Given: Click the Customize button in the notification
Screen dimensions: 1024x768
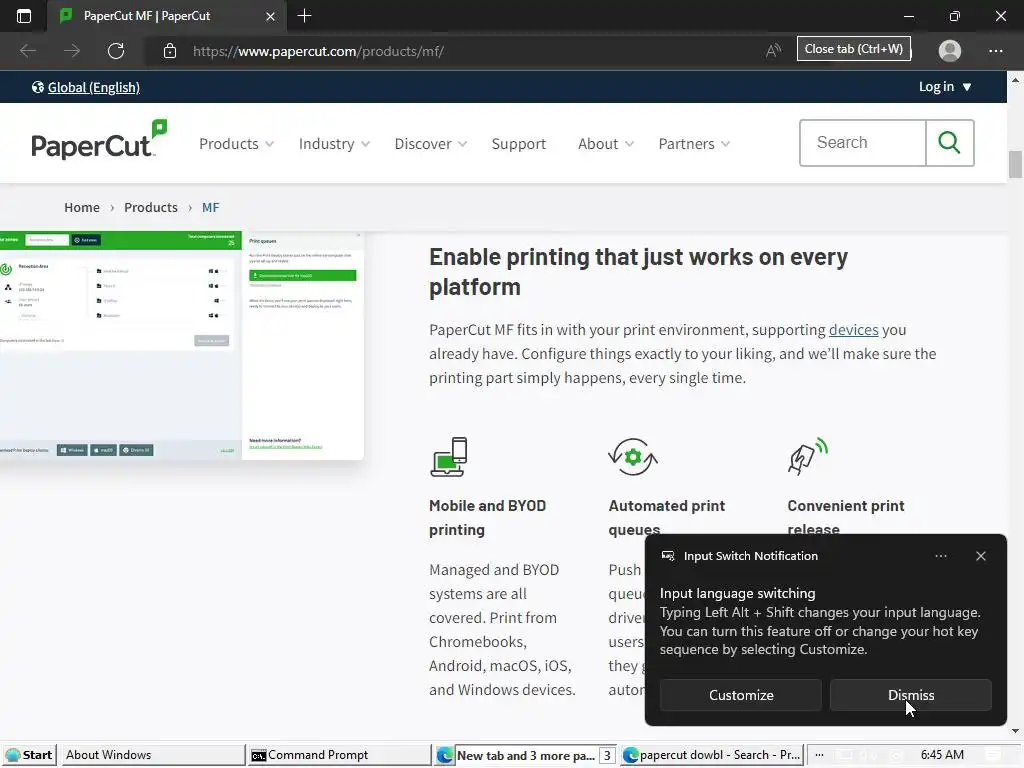Looking at the screenshot, I should [x=741, y=695].
